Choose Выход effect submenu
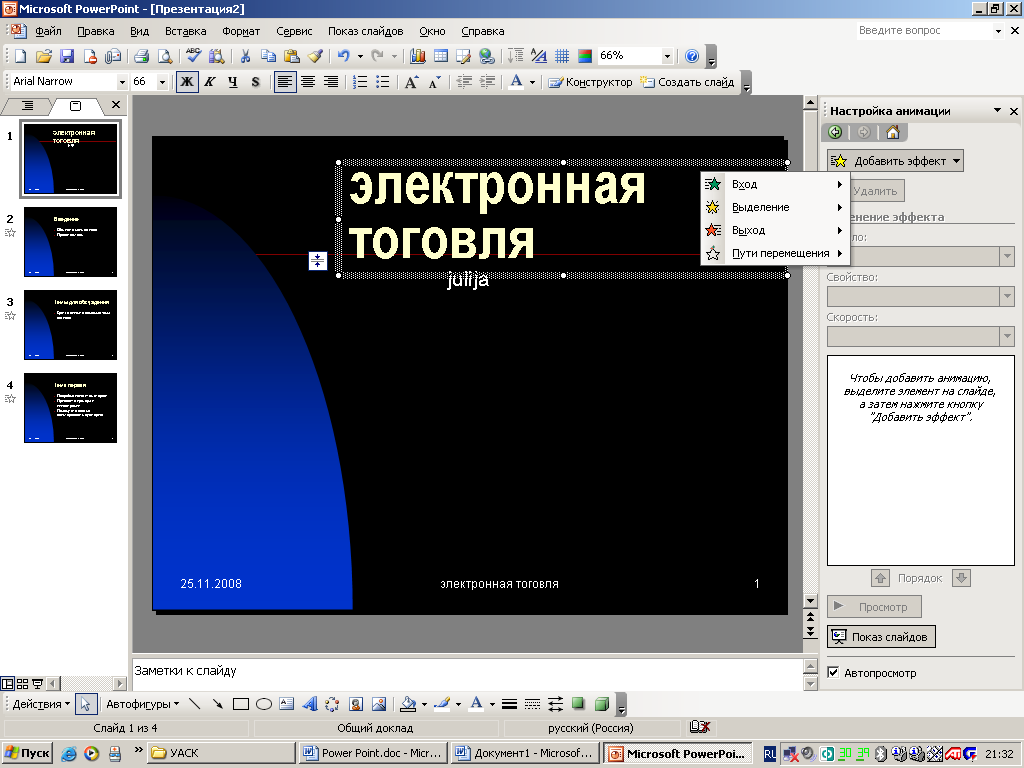1024x768 pixels. coord(775,230)
